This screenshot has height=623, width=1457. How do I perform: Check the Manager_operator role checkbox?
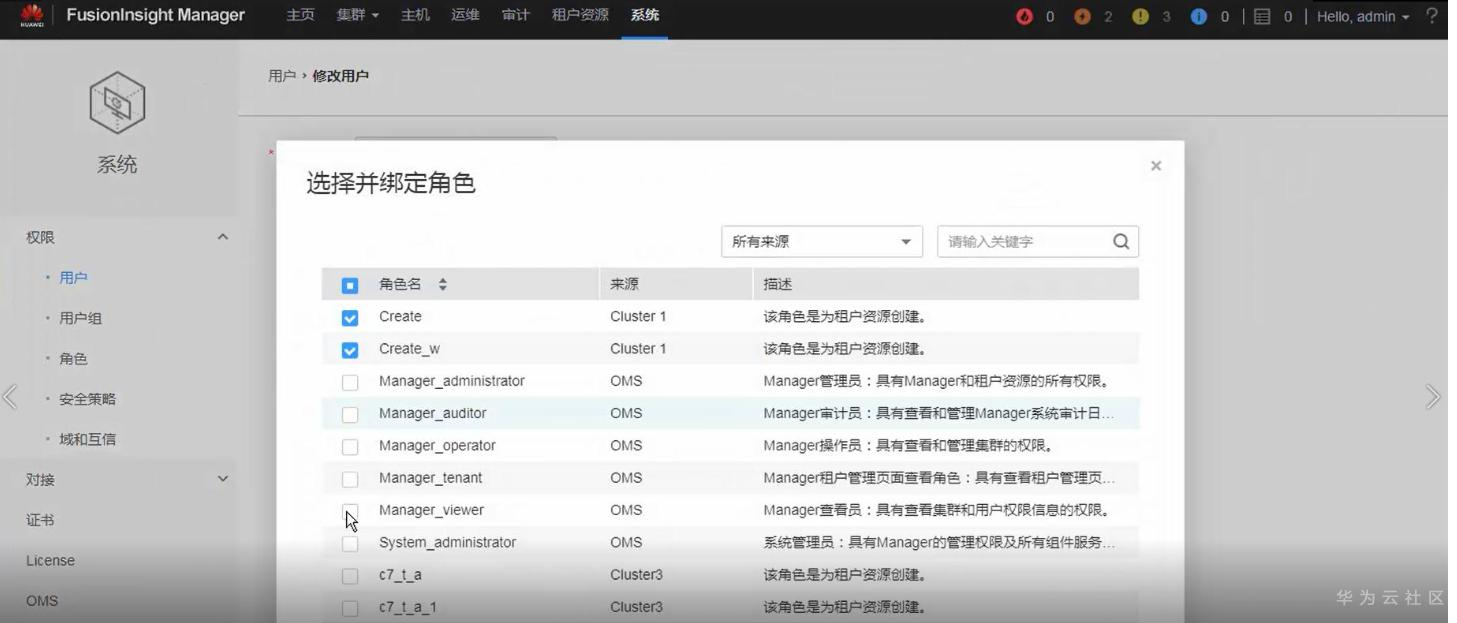point(350,447)
